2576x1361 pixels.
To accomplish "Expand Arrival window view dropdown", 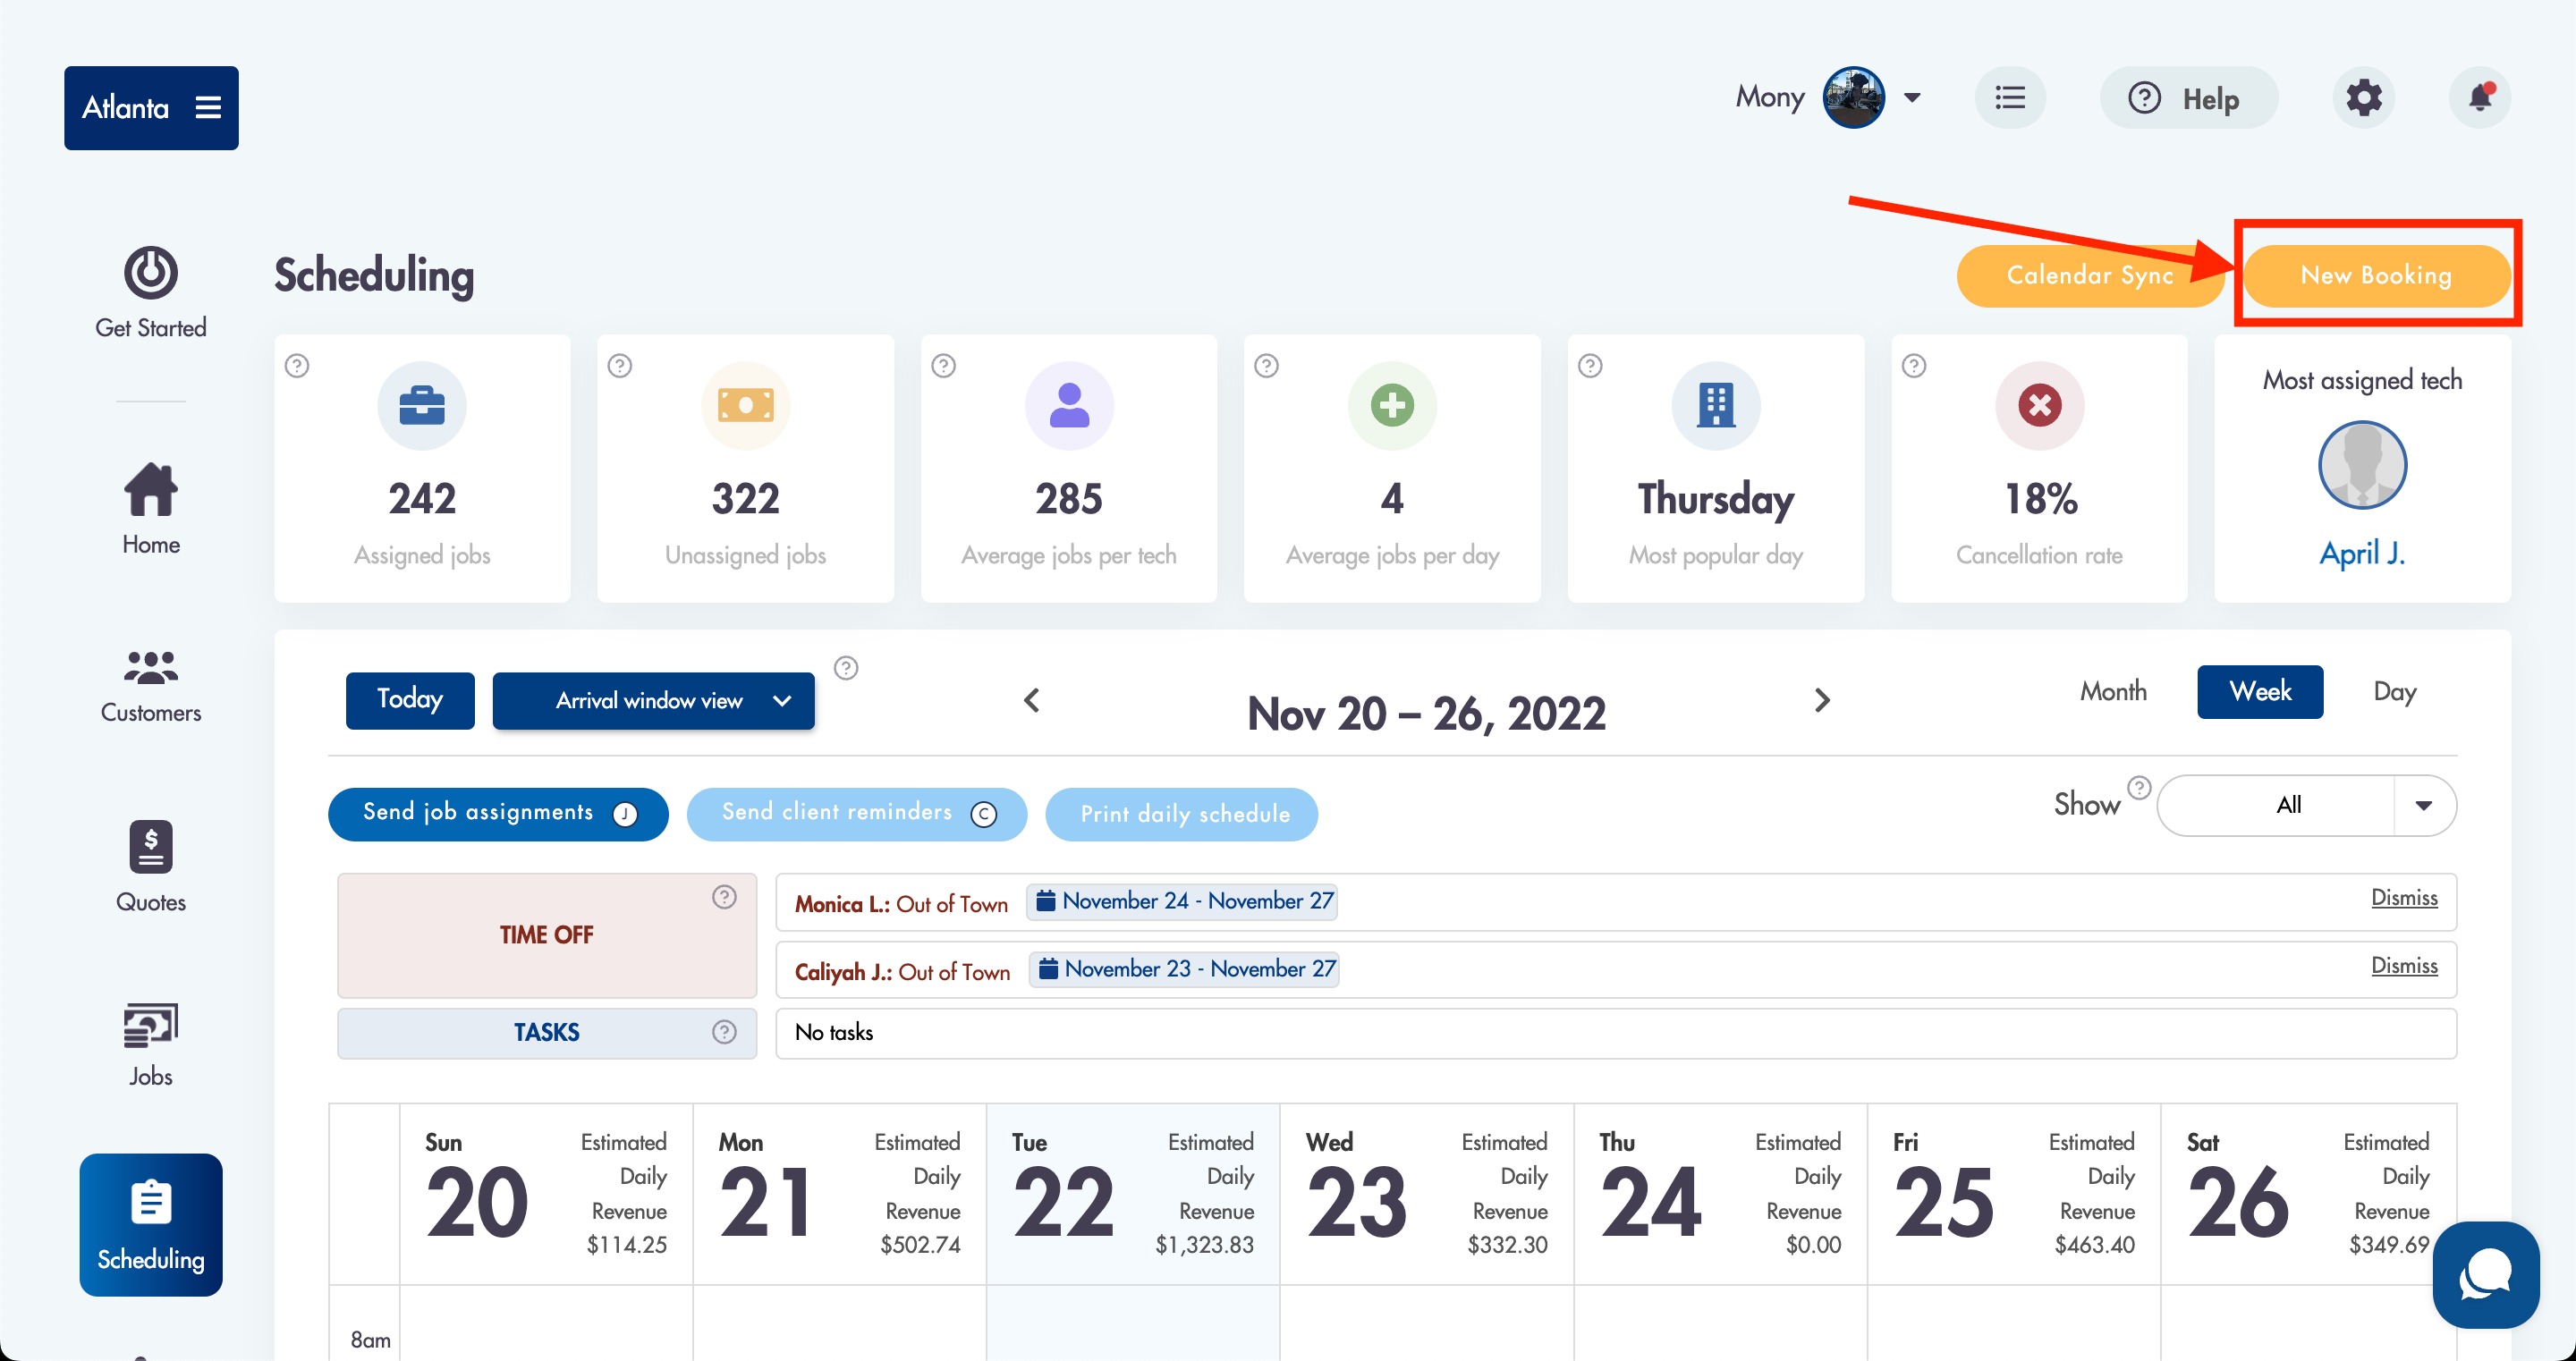I will click(653, 700).
